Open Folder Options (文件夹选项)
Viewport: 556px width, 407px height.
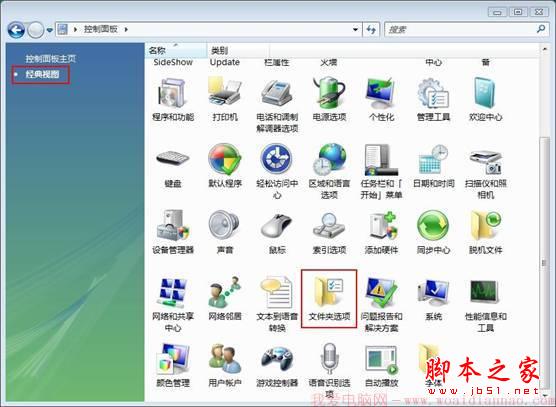pos(329,299)
